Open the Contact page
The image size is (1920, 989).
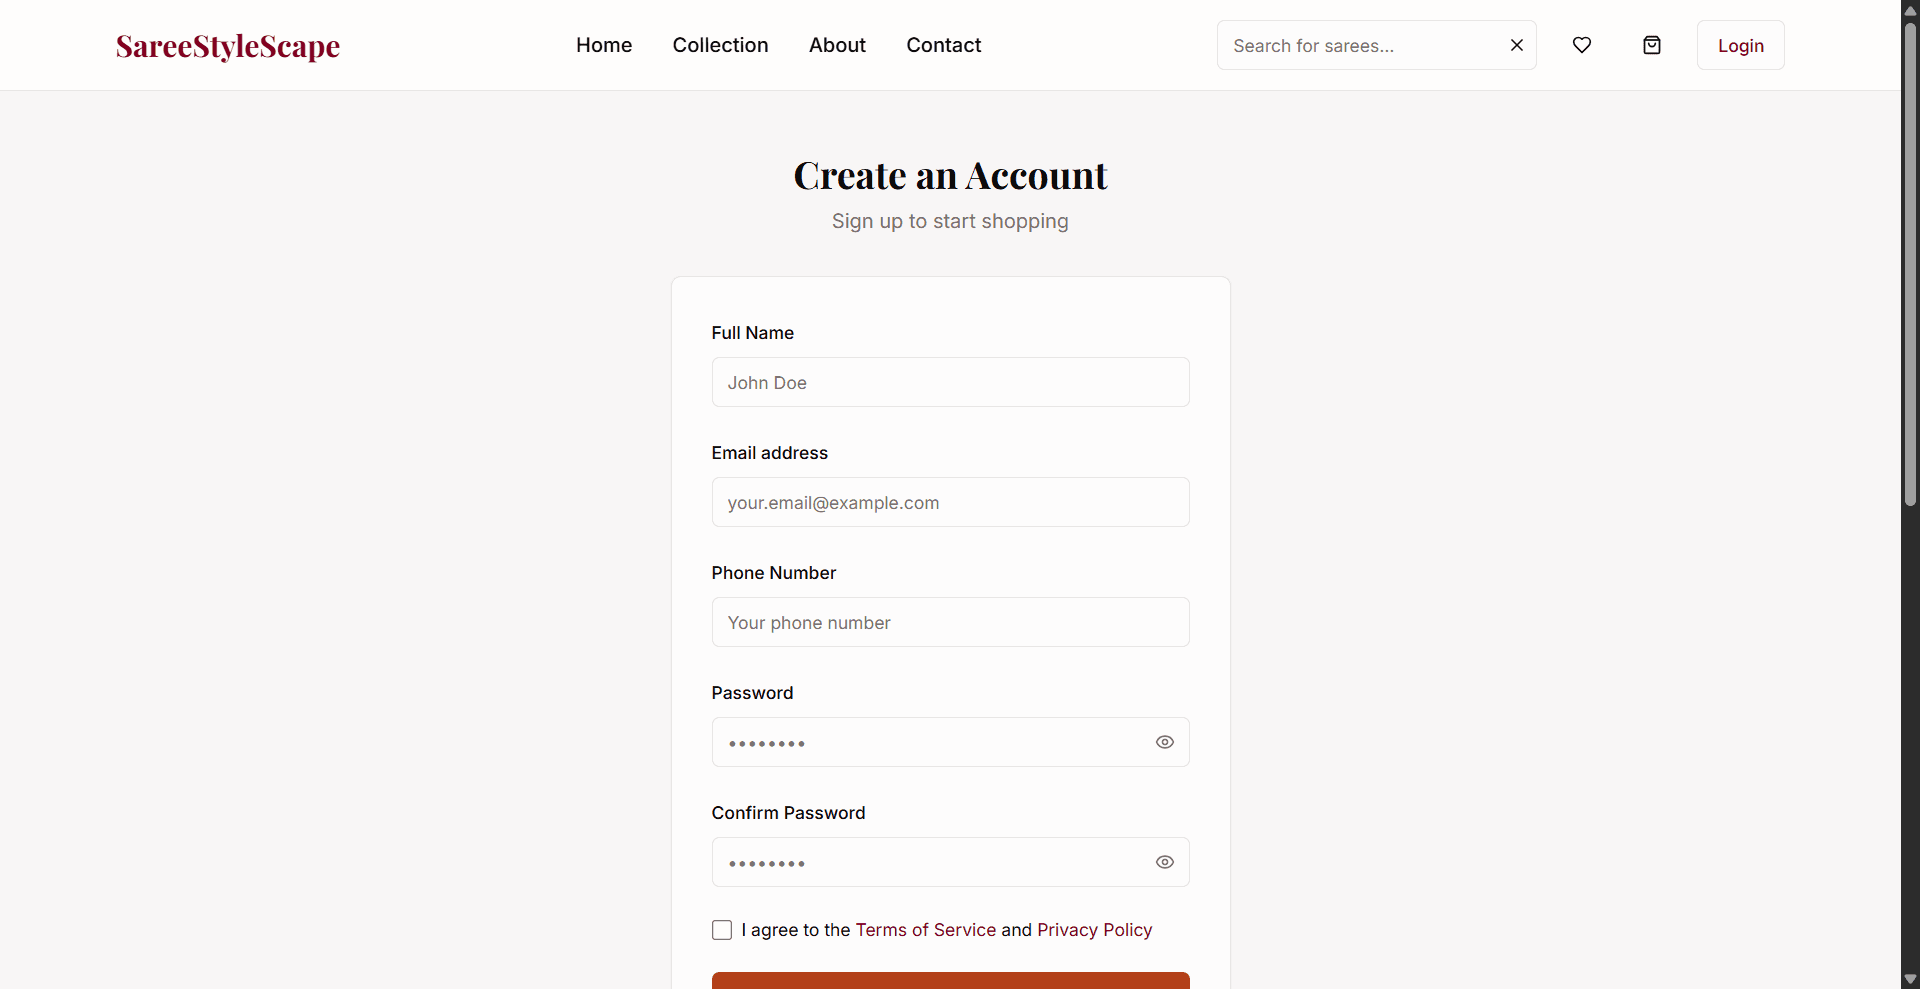tap(943, 45)
